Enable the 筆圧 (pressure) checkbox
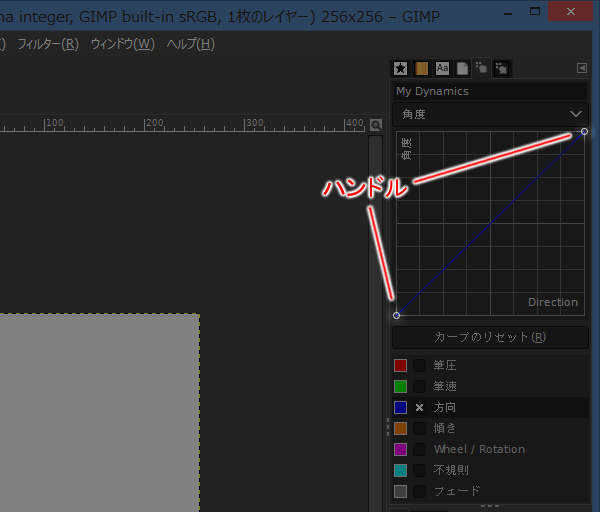Screen dimensions: 600x512 pos(420,366)
